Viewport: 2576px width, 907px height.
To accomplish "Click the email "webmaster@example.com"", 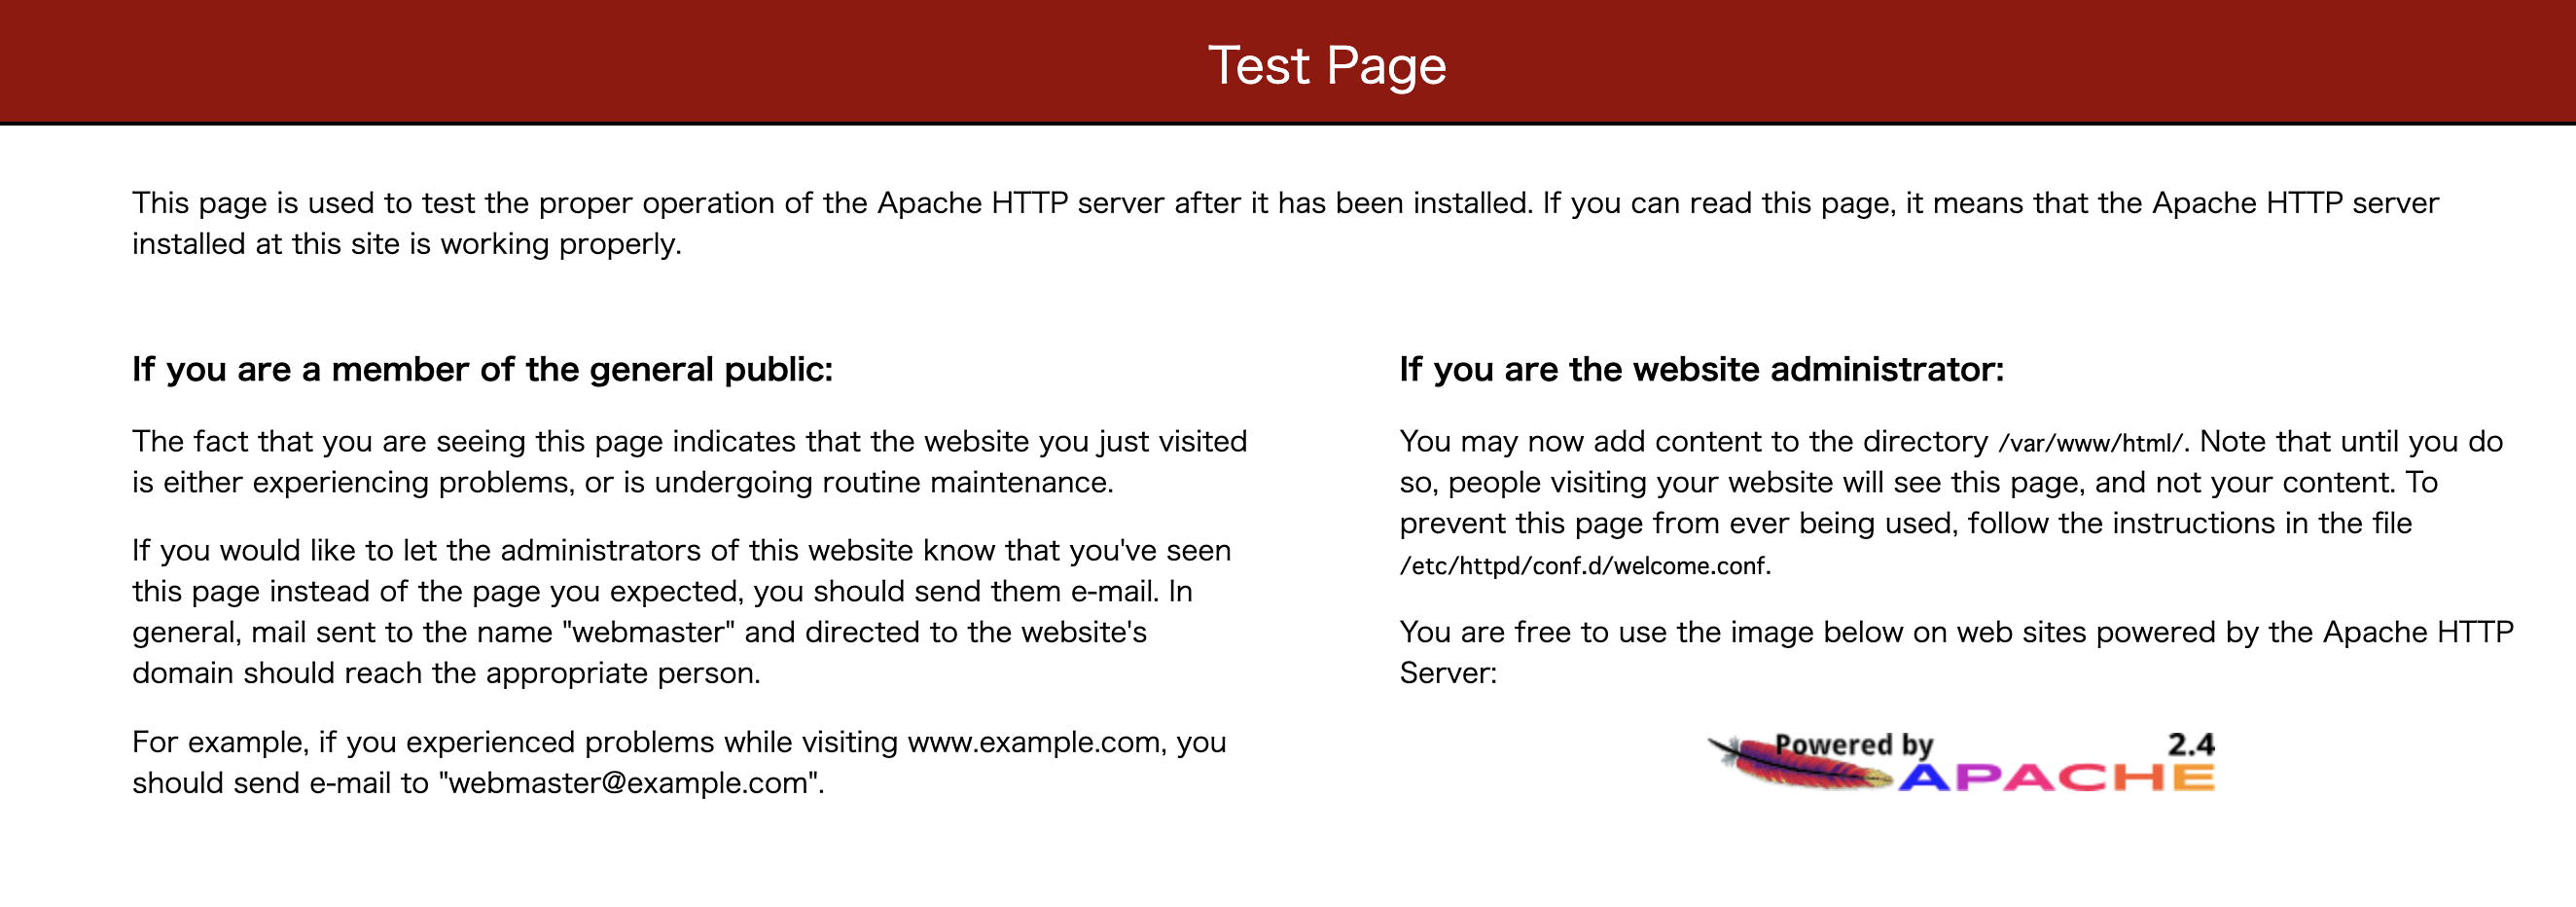I will tap(629, 783).
